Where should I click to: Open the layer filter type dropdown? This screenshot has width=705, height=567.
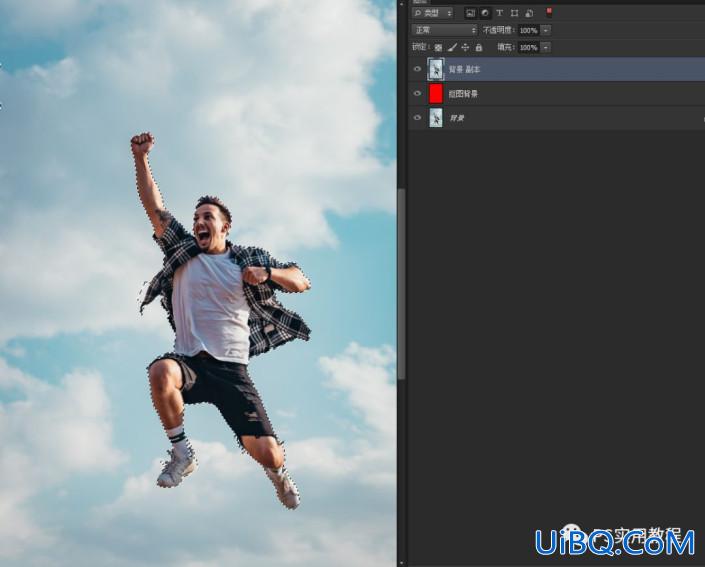[x=433, y=13]
